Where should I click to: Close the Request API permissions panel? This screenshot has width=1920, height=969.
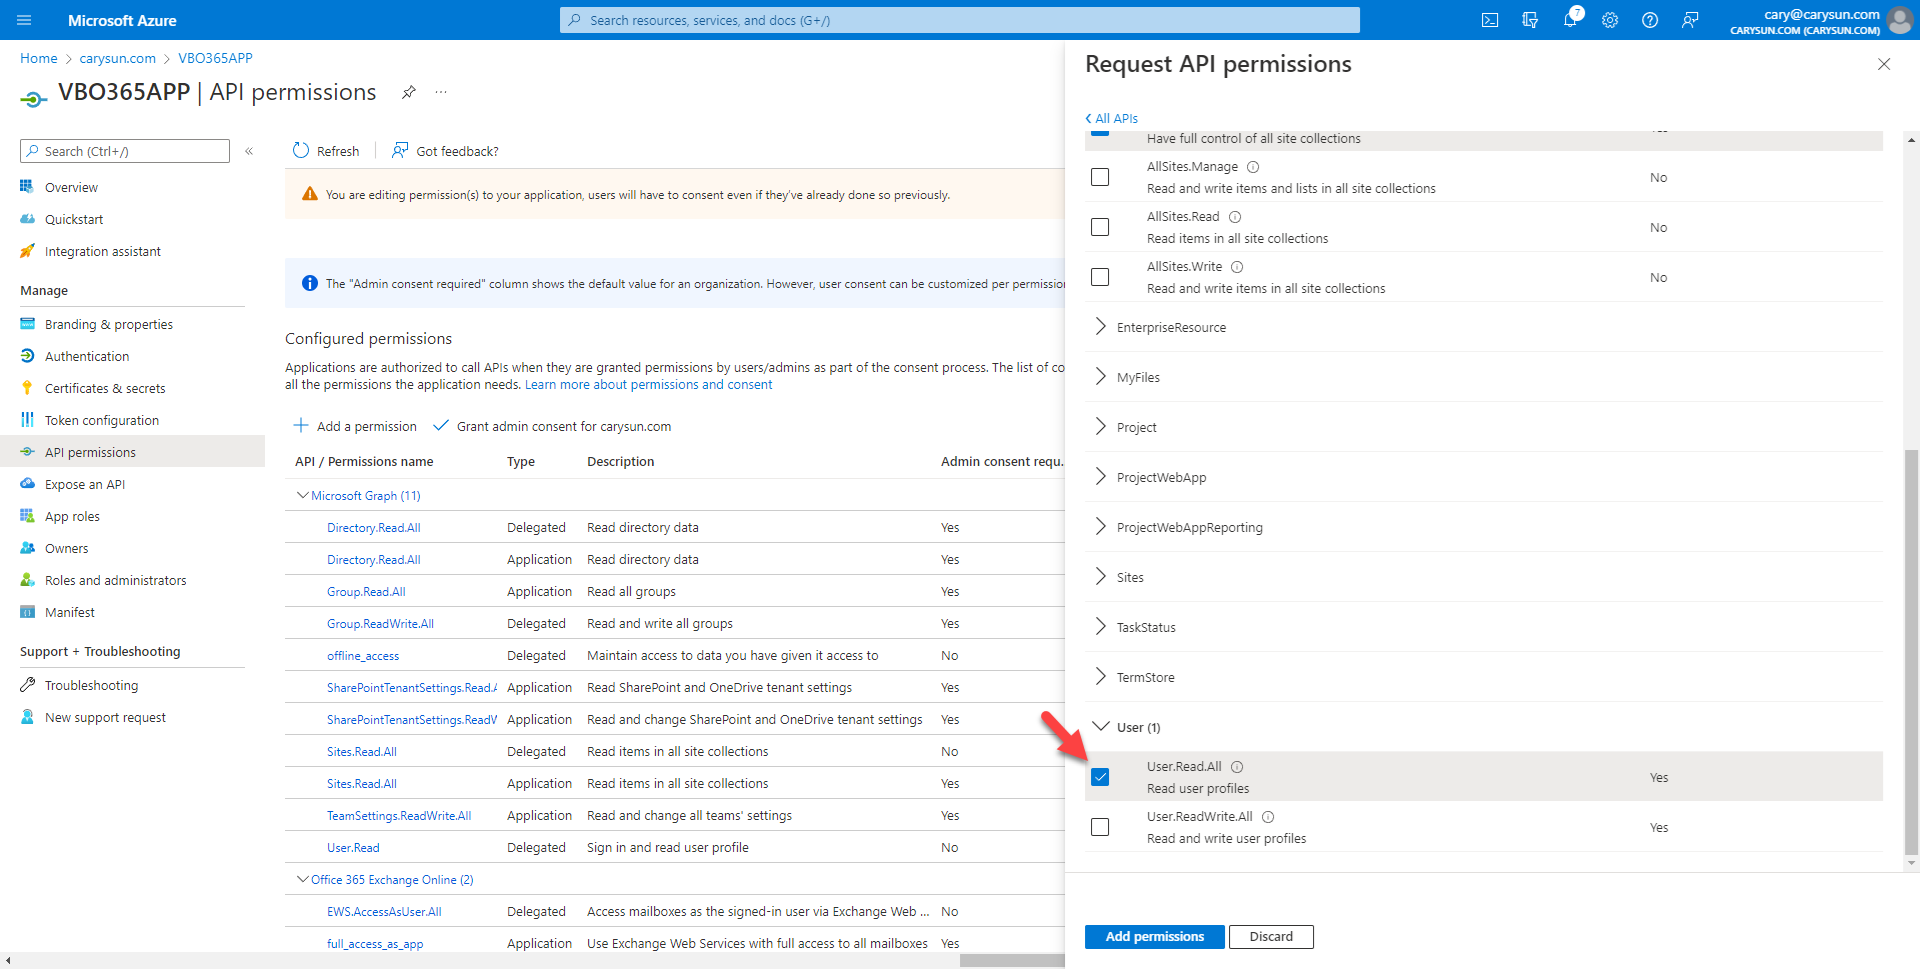click(1884, 64)
